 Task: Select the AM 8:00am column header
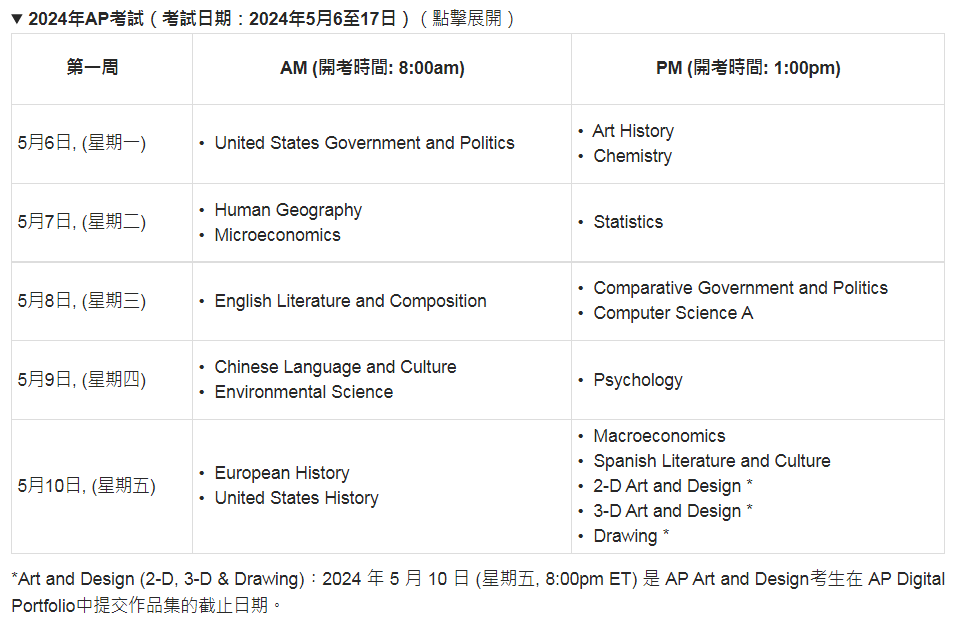(x=372, y=68)
